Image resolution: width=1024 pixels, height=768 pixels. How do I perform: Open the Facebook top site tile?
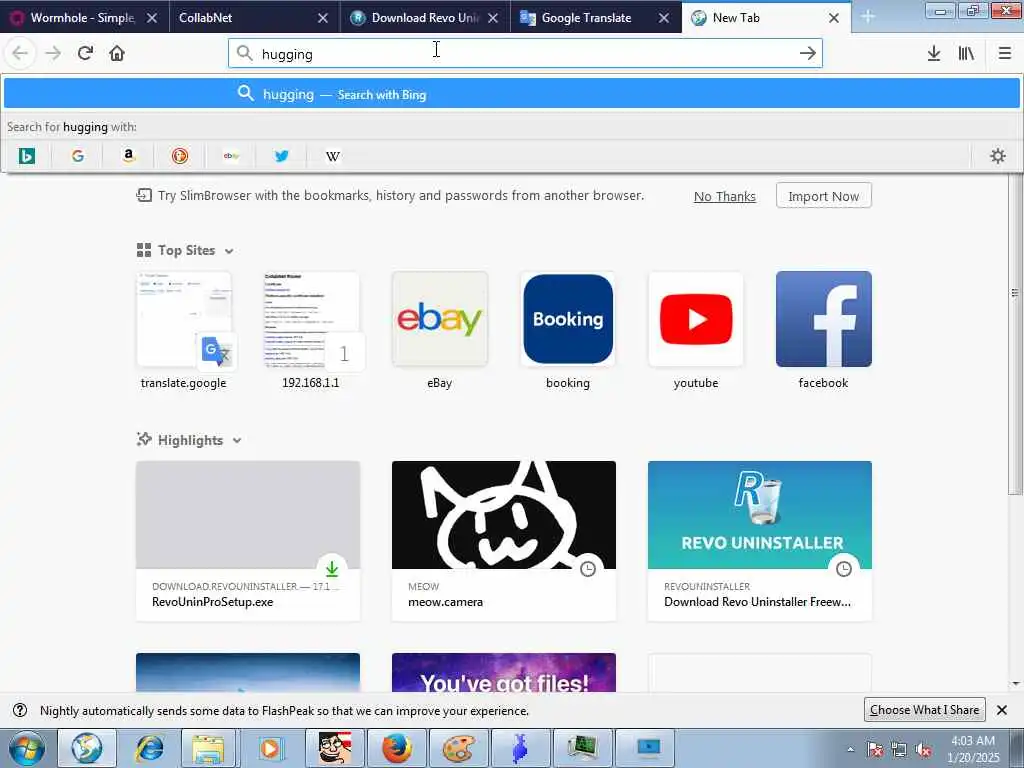click(x=824, y=332)
